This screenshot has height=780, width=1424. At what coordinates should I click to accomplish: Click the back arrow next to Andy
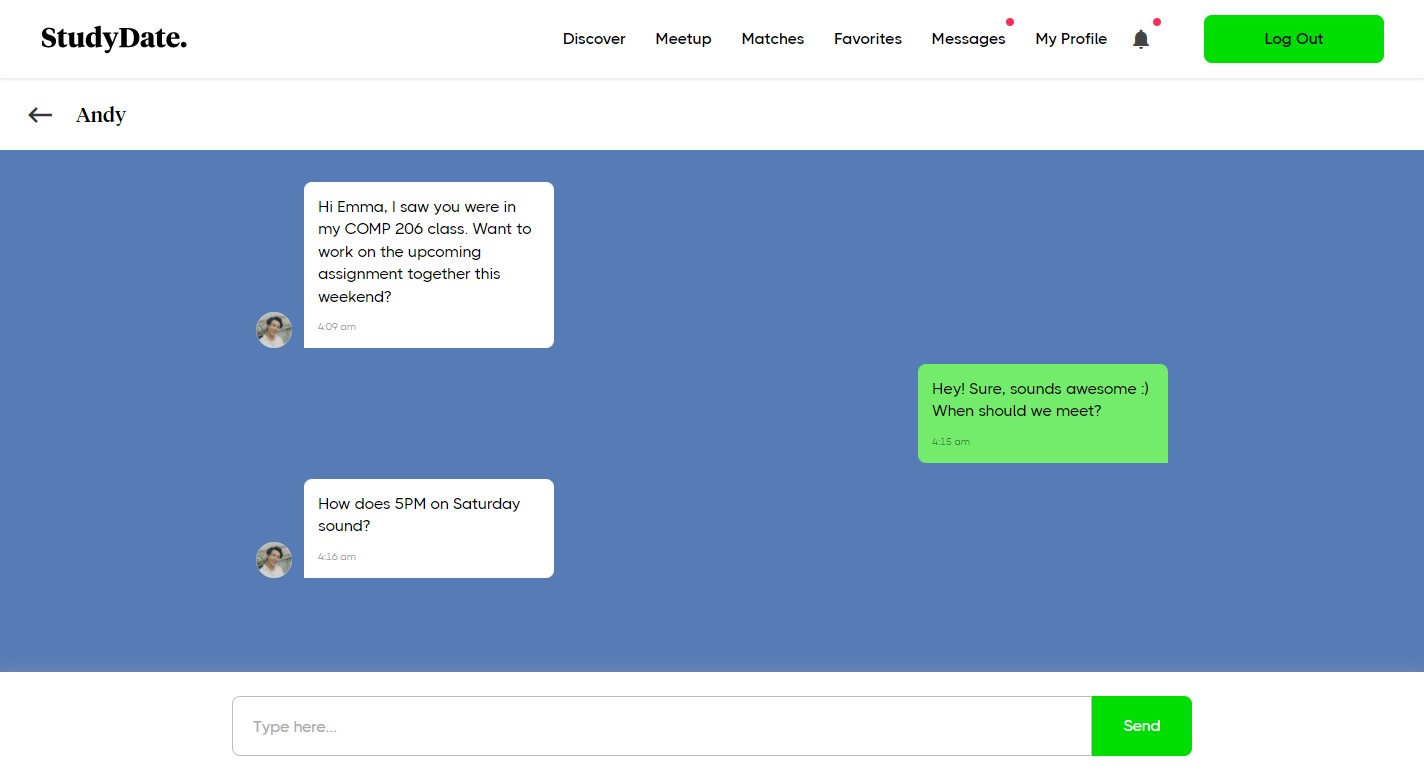coord(40,115)
